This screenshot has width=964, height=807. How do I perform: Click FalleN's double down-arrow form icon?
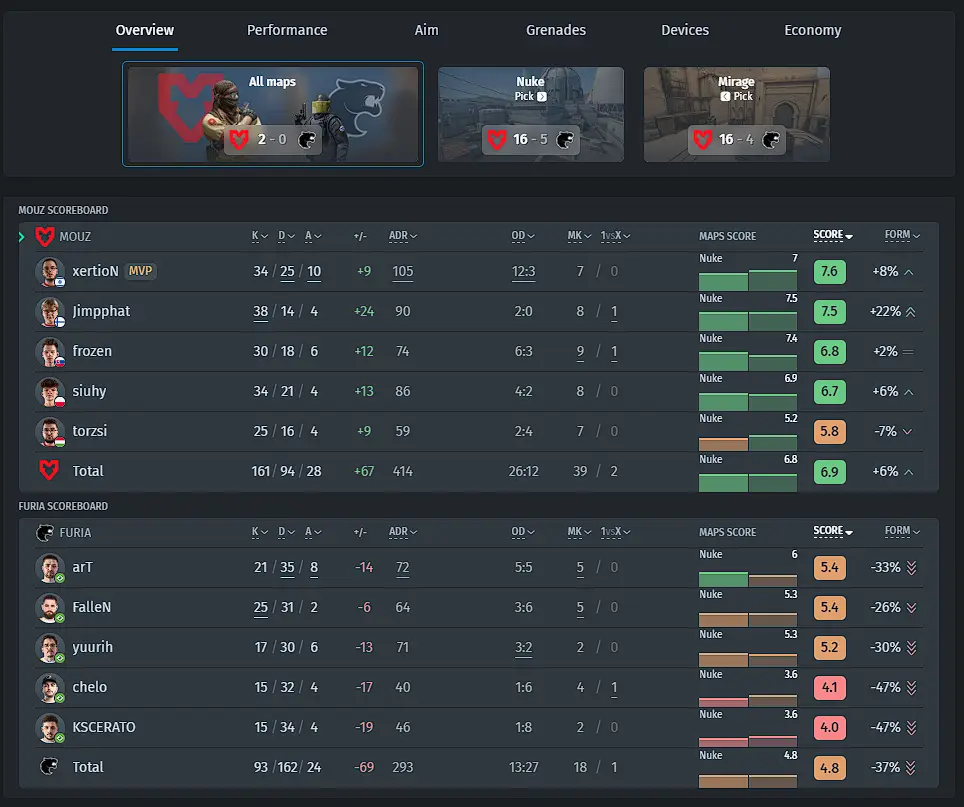click(911, 607)
